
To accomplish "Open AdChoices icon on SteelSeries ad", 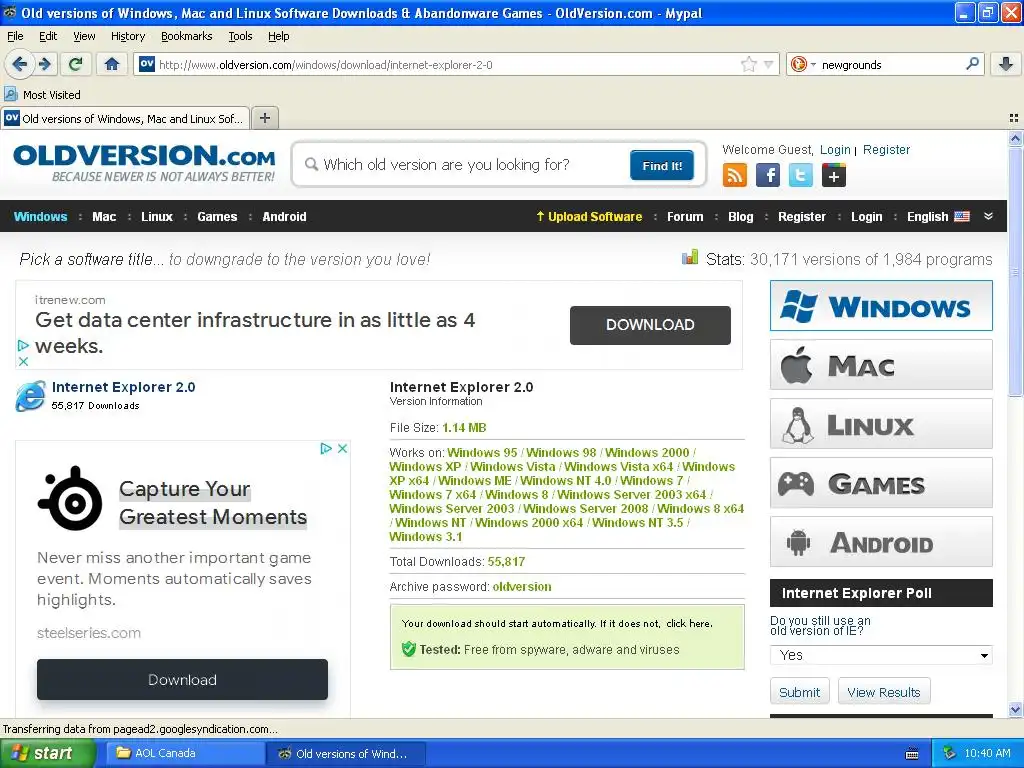I will (x=327, y=449).
